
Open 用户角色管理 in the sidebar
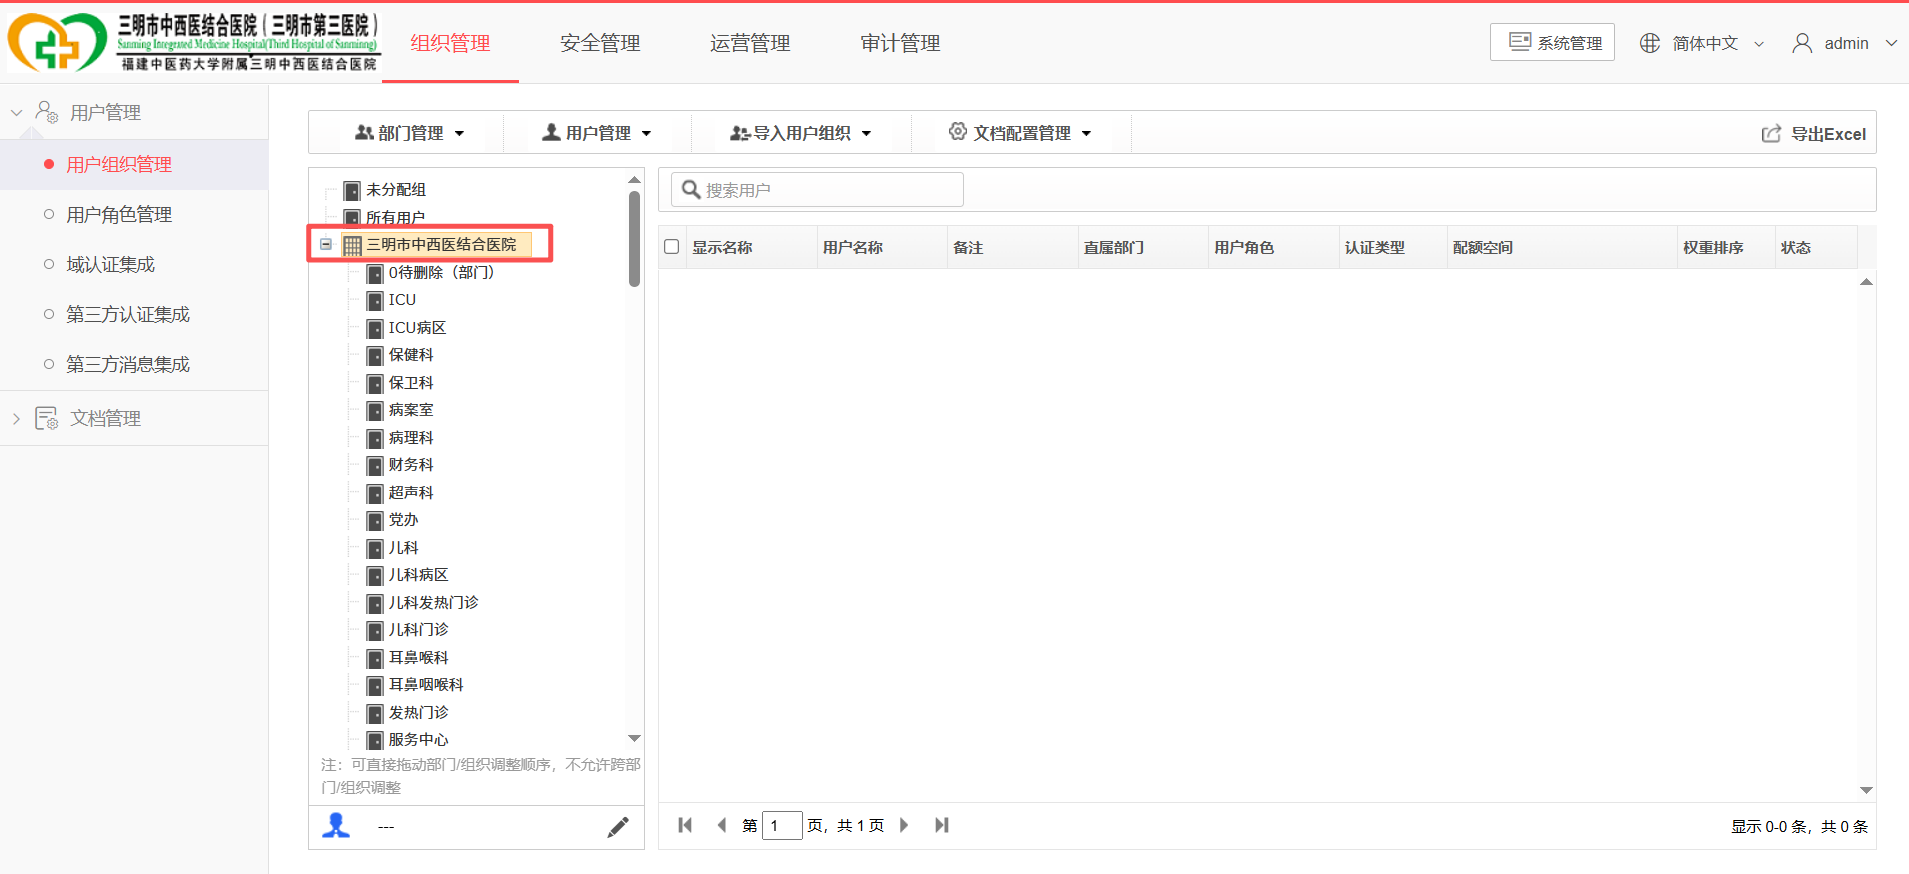119,214
